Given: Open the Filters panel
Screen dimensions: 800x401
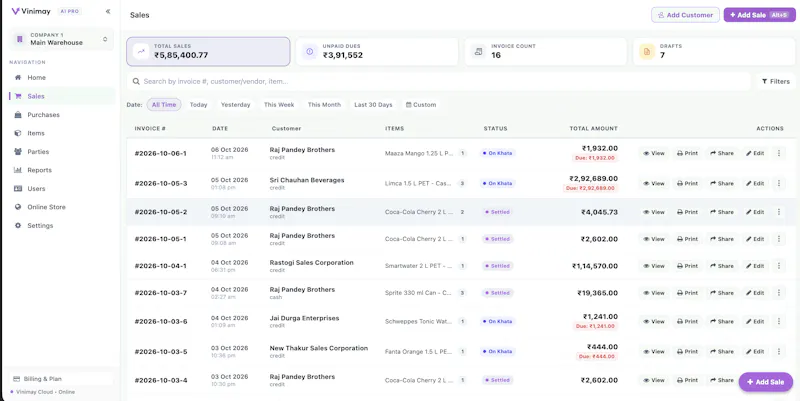Looking at the screenshot, I should 776,82.
